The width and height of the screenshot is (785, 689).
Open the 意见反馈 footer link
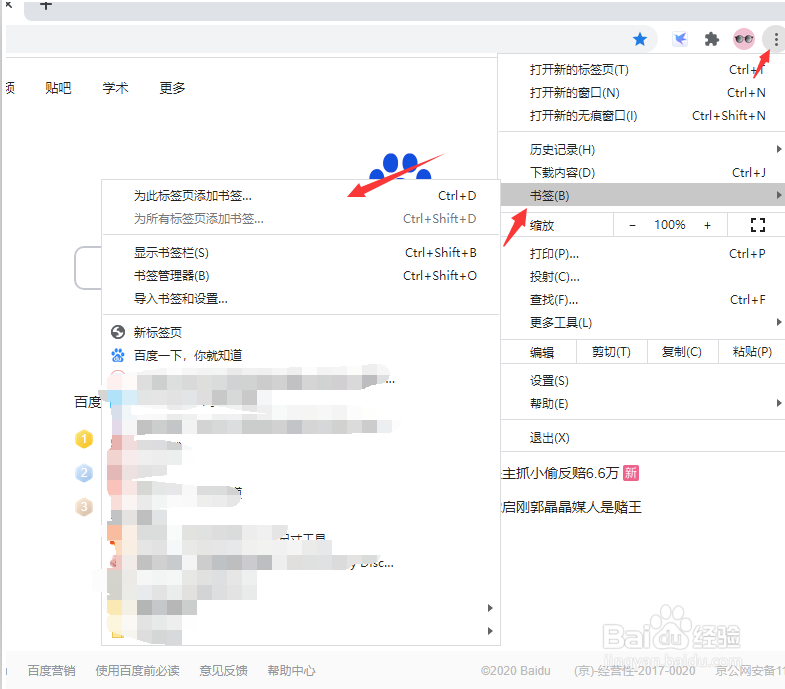pyautogui.click(x=223, y=670)
